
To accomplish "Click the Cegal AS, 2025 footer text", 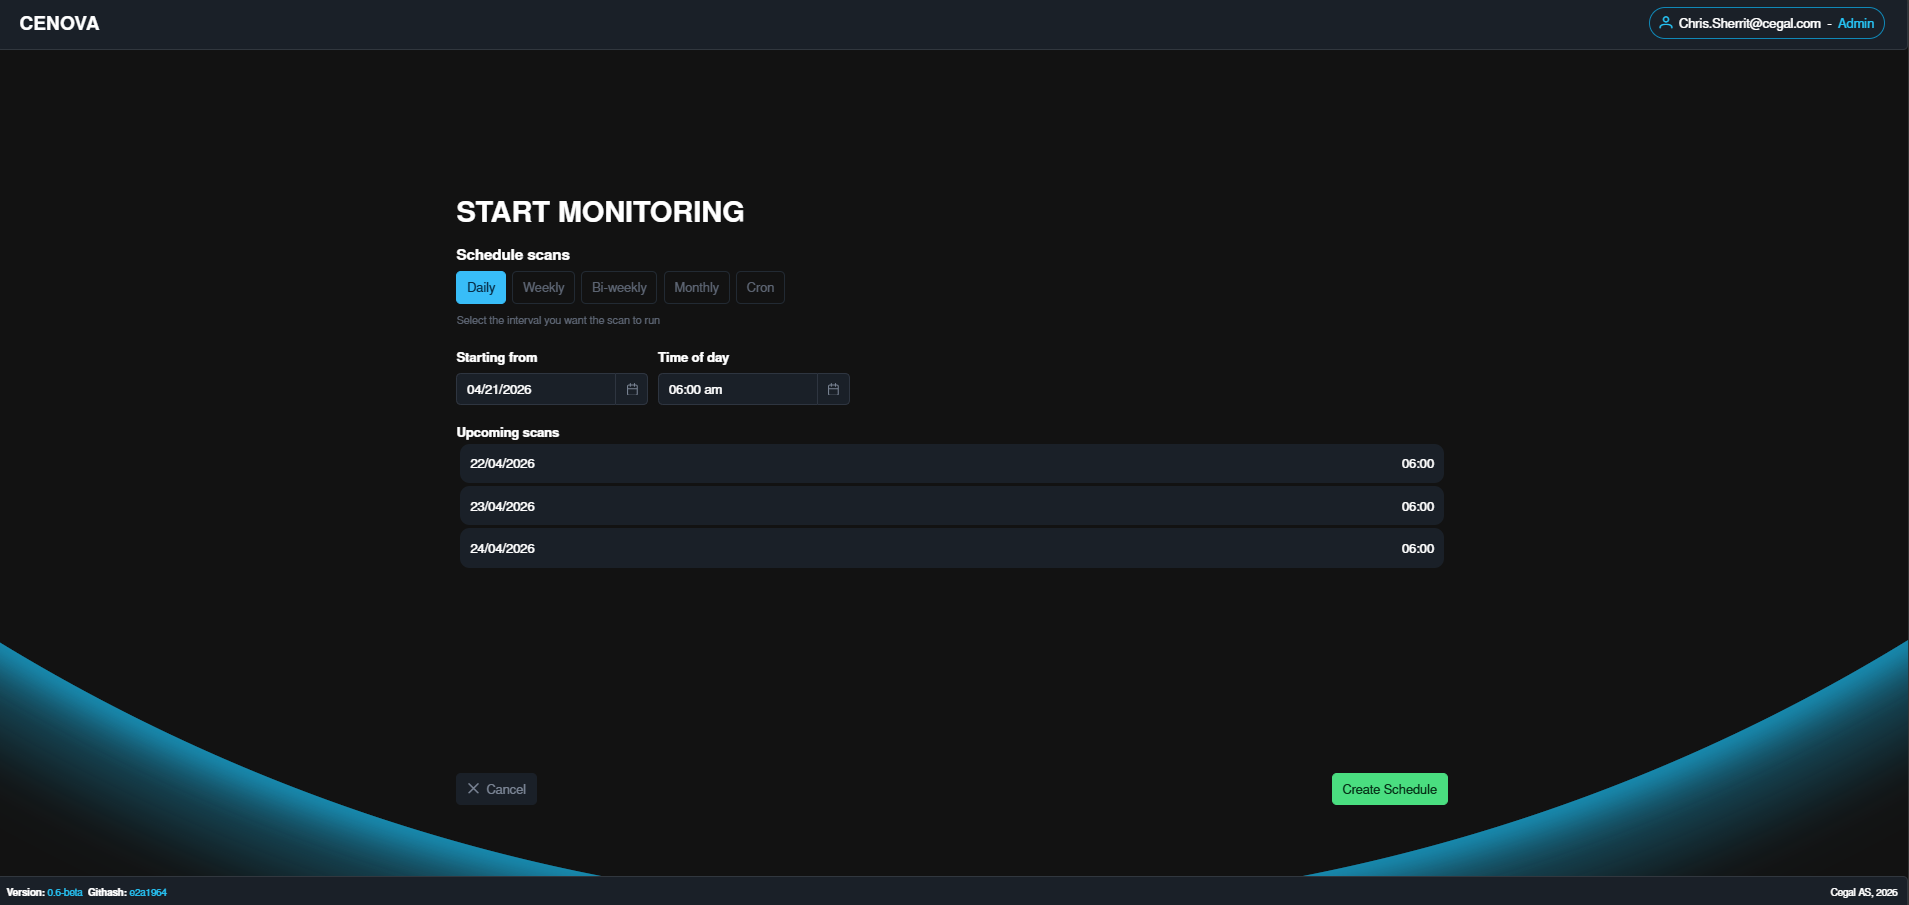I will coord(1864,892).
